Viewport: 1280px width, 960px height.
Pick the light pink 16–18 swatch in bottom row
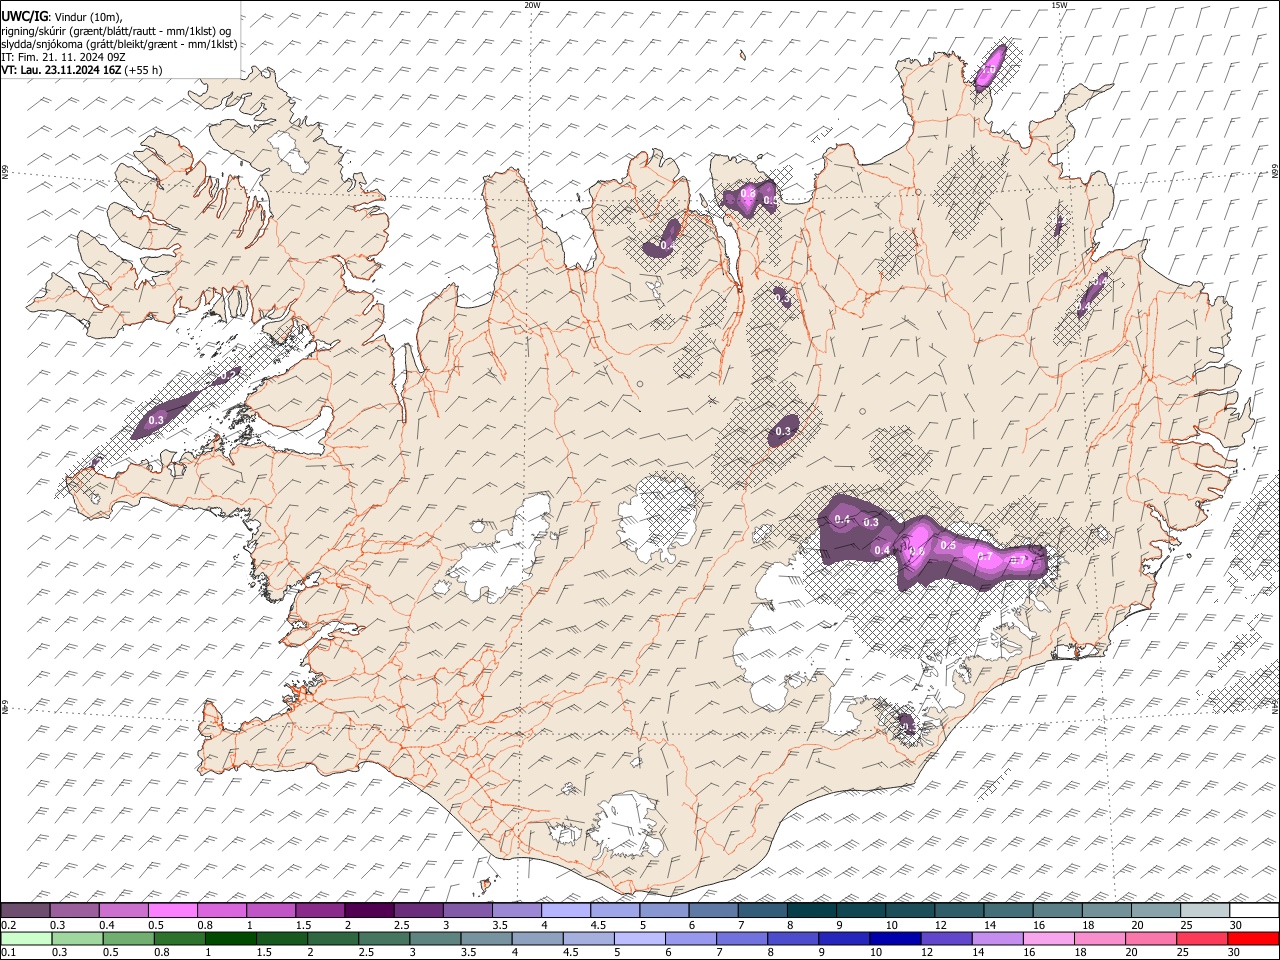pyautogui.click(x=1048, y=939)
